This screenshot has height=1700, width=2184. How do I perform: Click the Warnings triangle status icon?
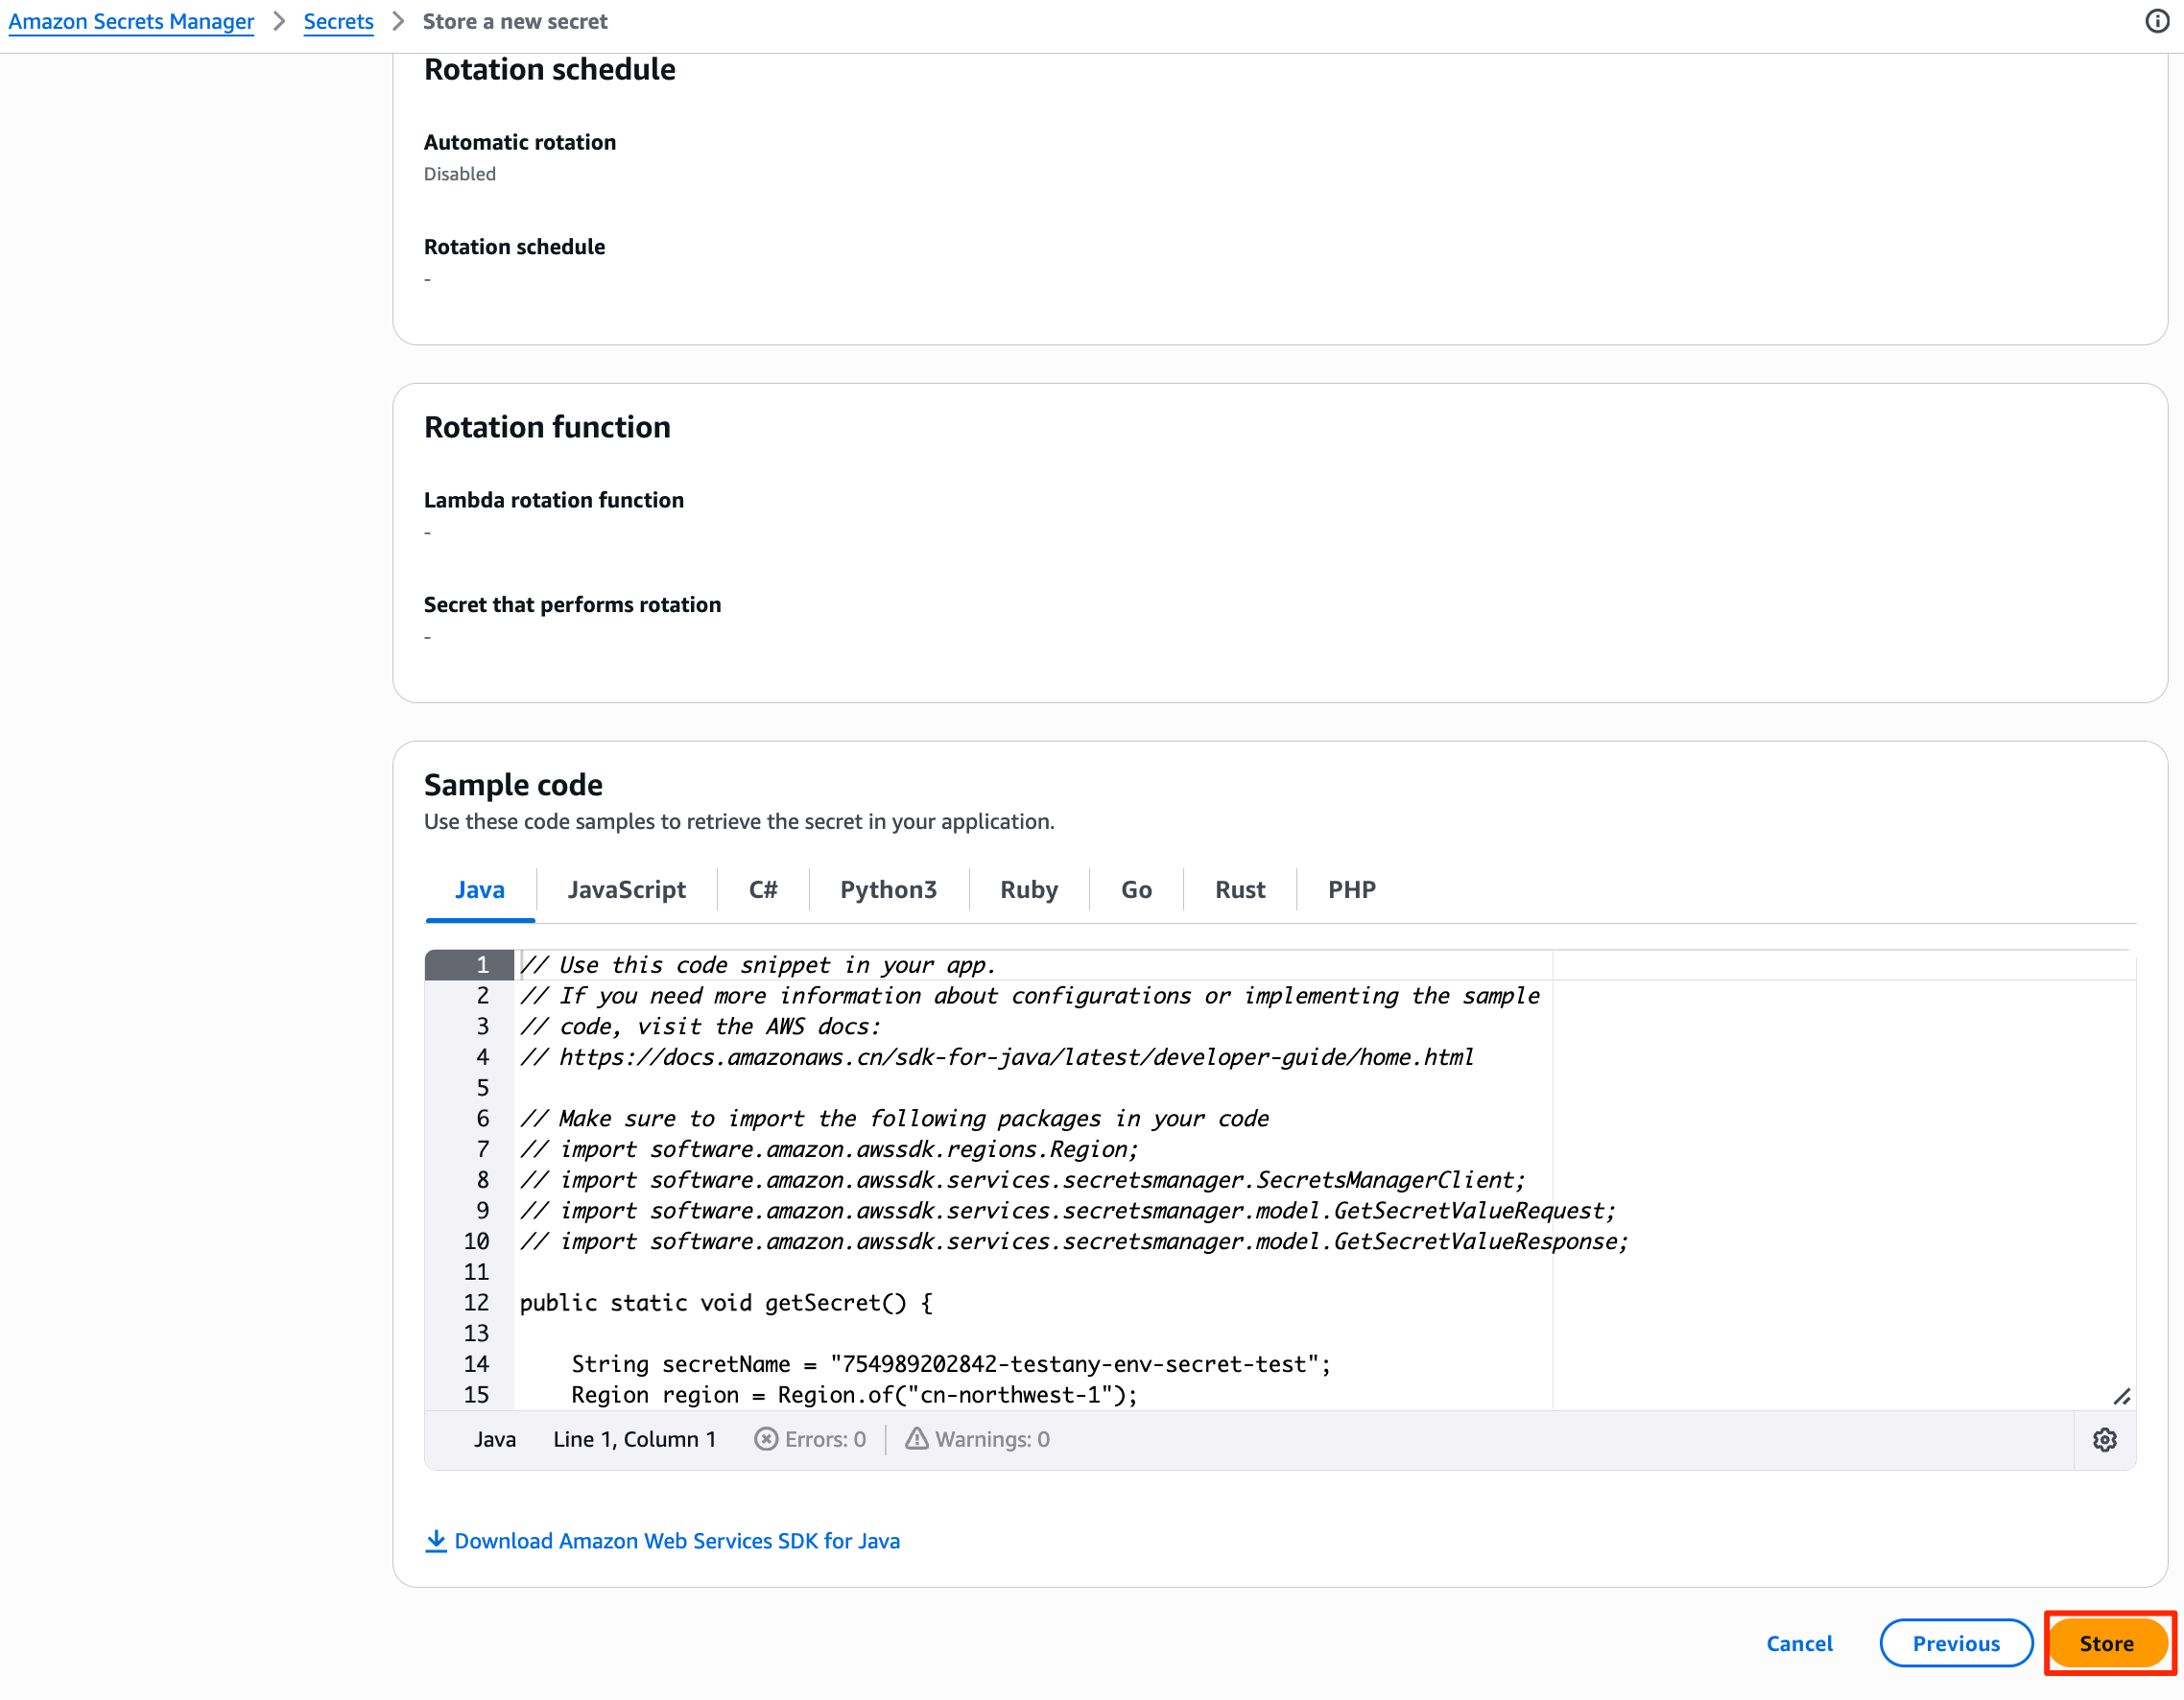(x=916, y=1439)
